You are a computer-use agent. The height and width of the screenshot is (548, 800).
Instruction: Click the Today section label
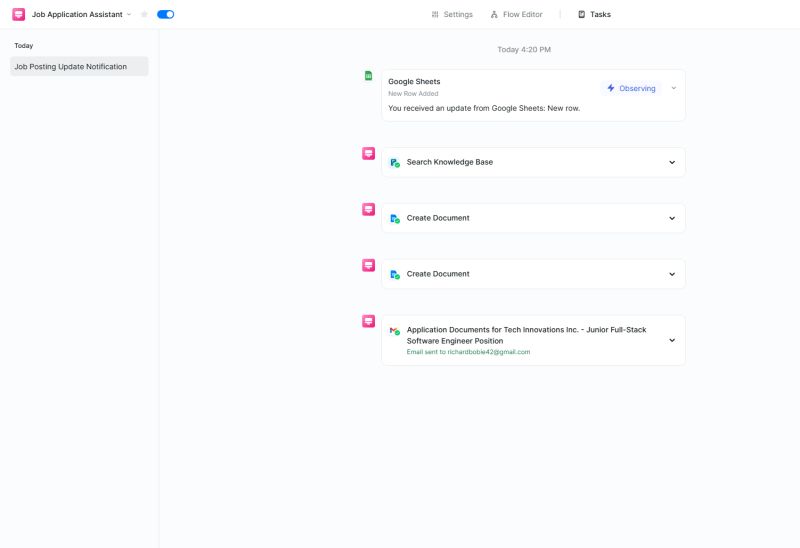click(23, 45)
